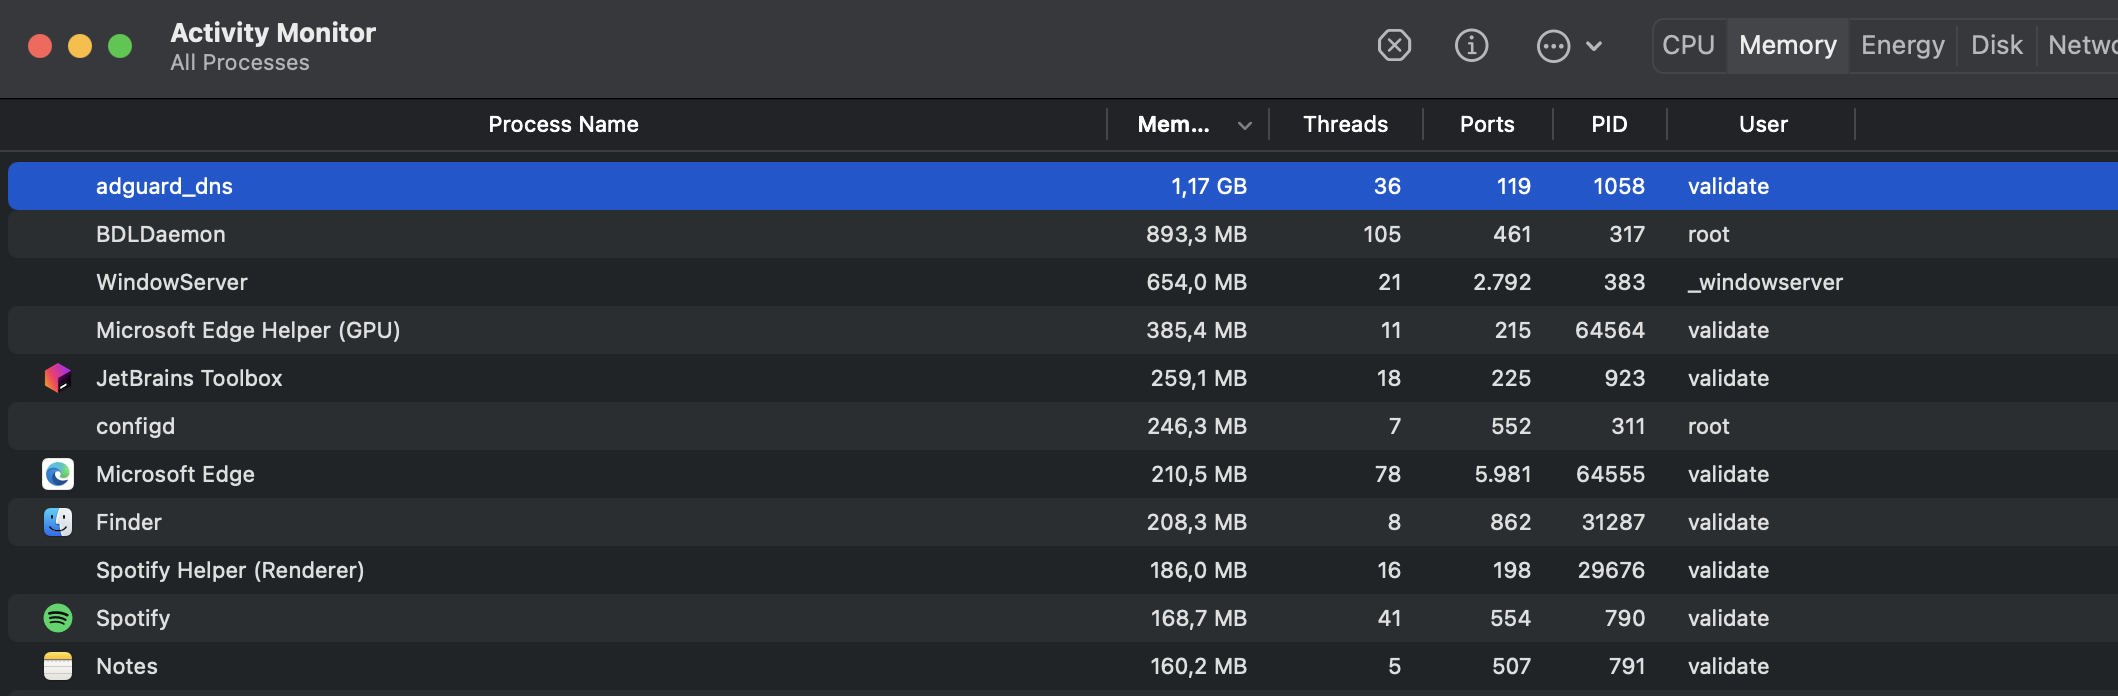
Task: Click PID 29676 cell
Action: pos(1610,570)
